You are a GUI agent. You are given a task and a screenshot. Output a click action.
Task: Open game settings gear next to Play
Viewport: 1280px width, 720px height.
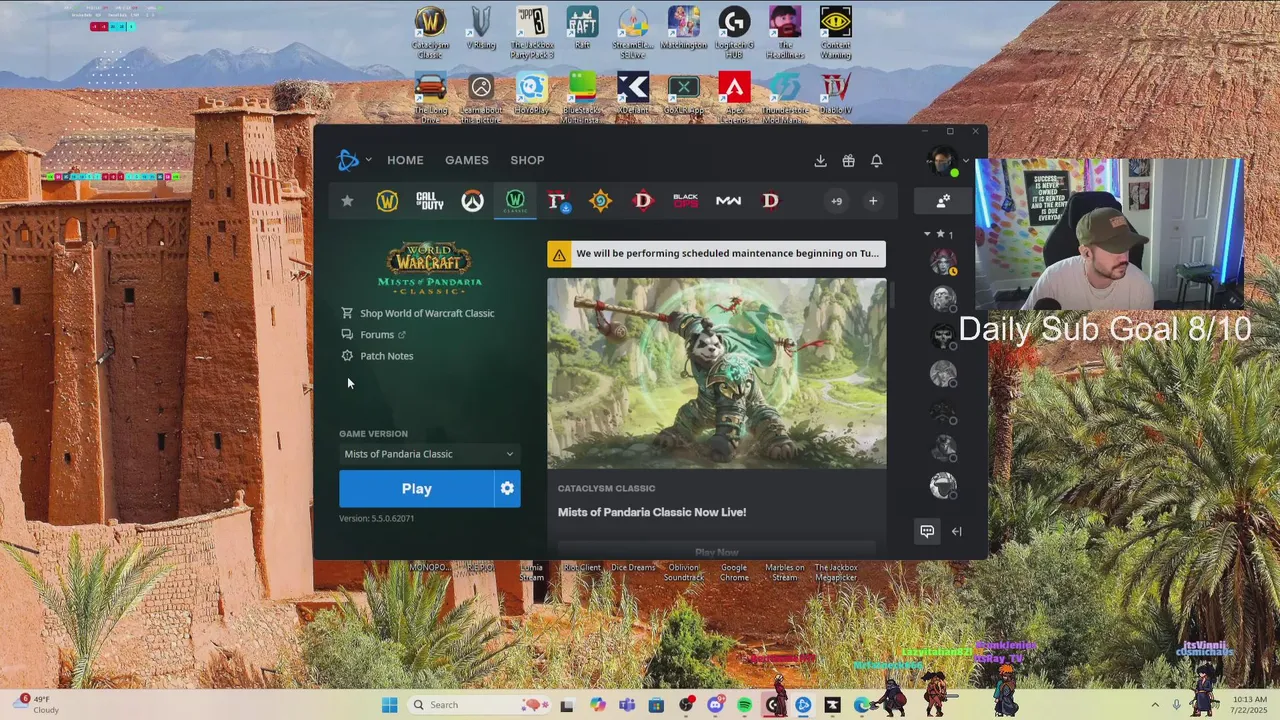click(507, 489)
